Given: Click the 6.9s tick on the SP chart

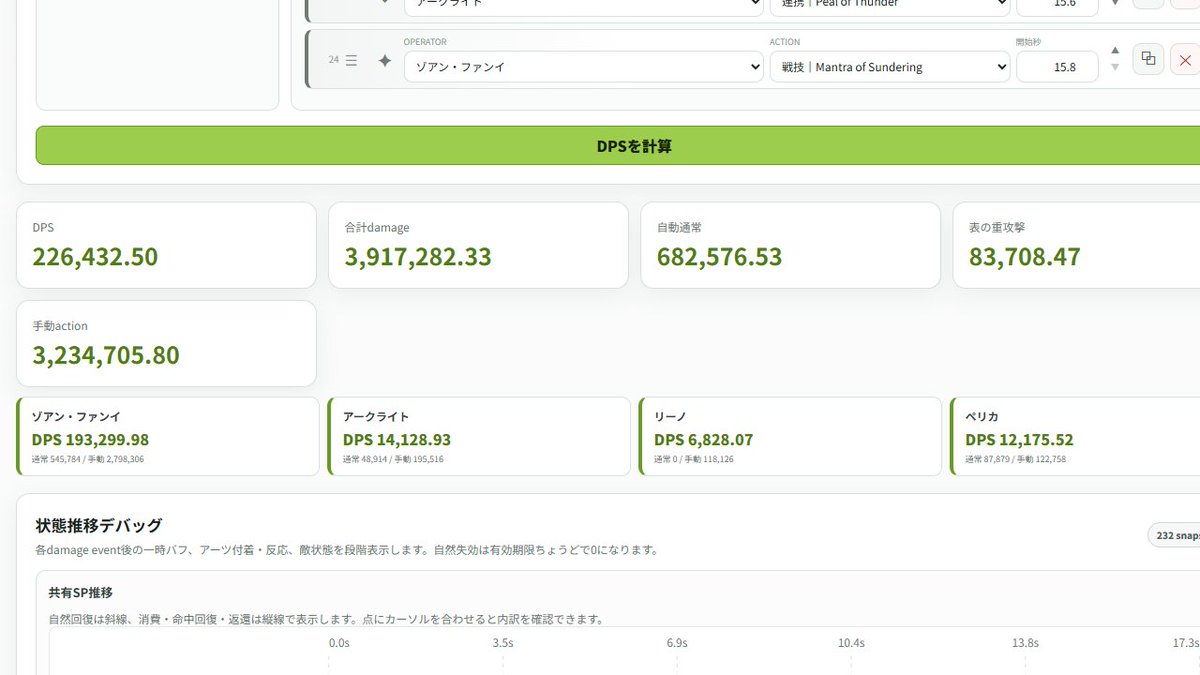Looking at the screenshot, I should pyautogui.click(x=677, y=643).
